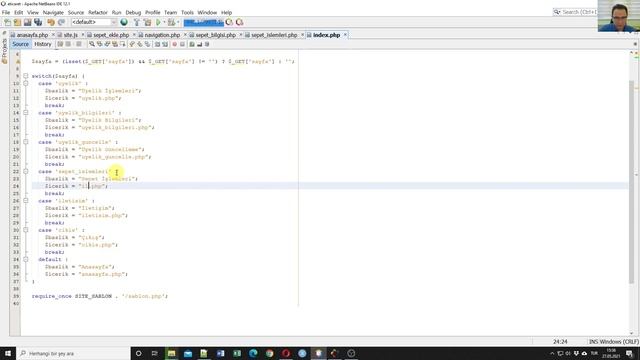Click the Stop Macro Recording icon
Image resolution: width=640 pixels, height=360 pixels.
(182, 44)
